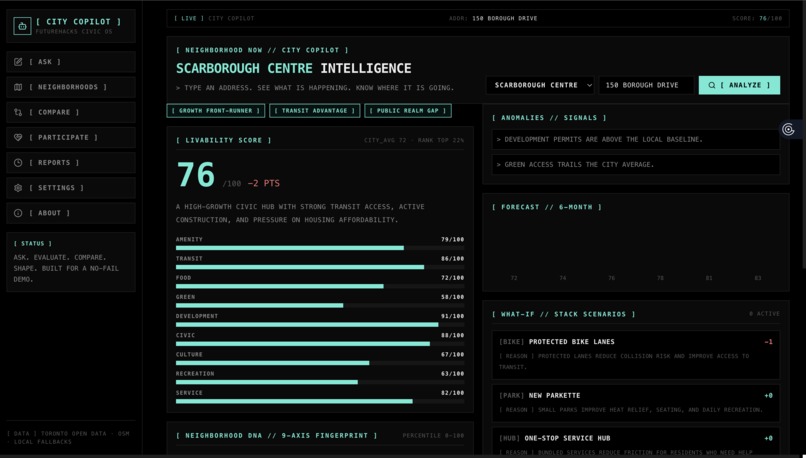806x458 pixels.
Task: Click the Anomalies Signals panel title
Action: coord(549,118)
